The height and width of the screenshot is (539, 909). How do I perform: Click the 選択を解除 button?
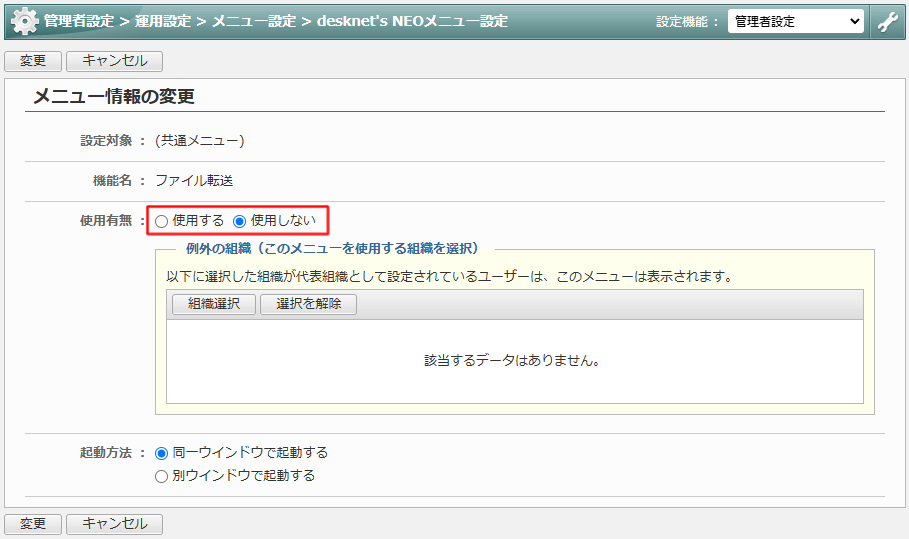[x=308, y=305]
